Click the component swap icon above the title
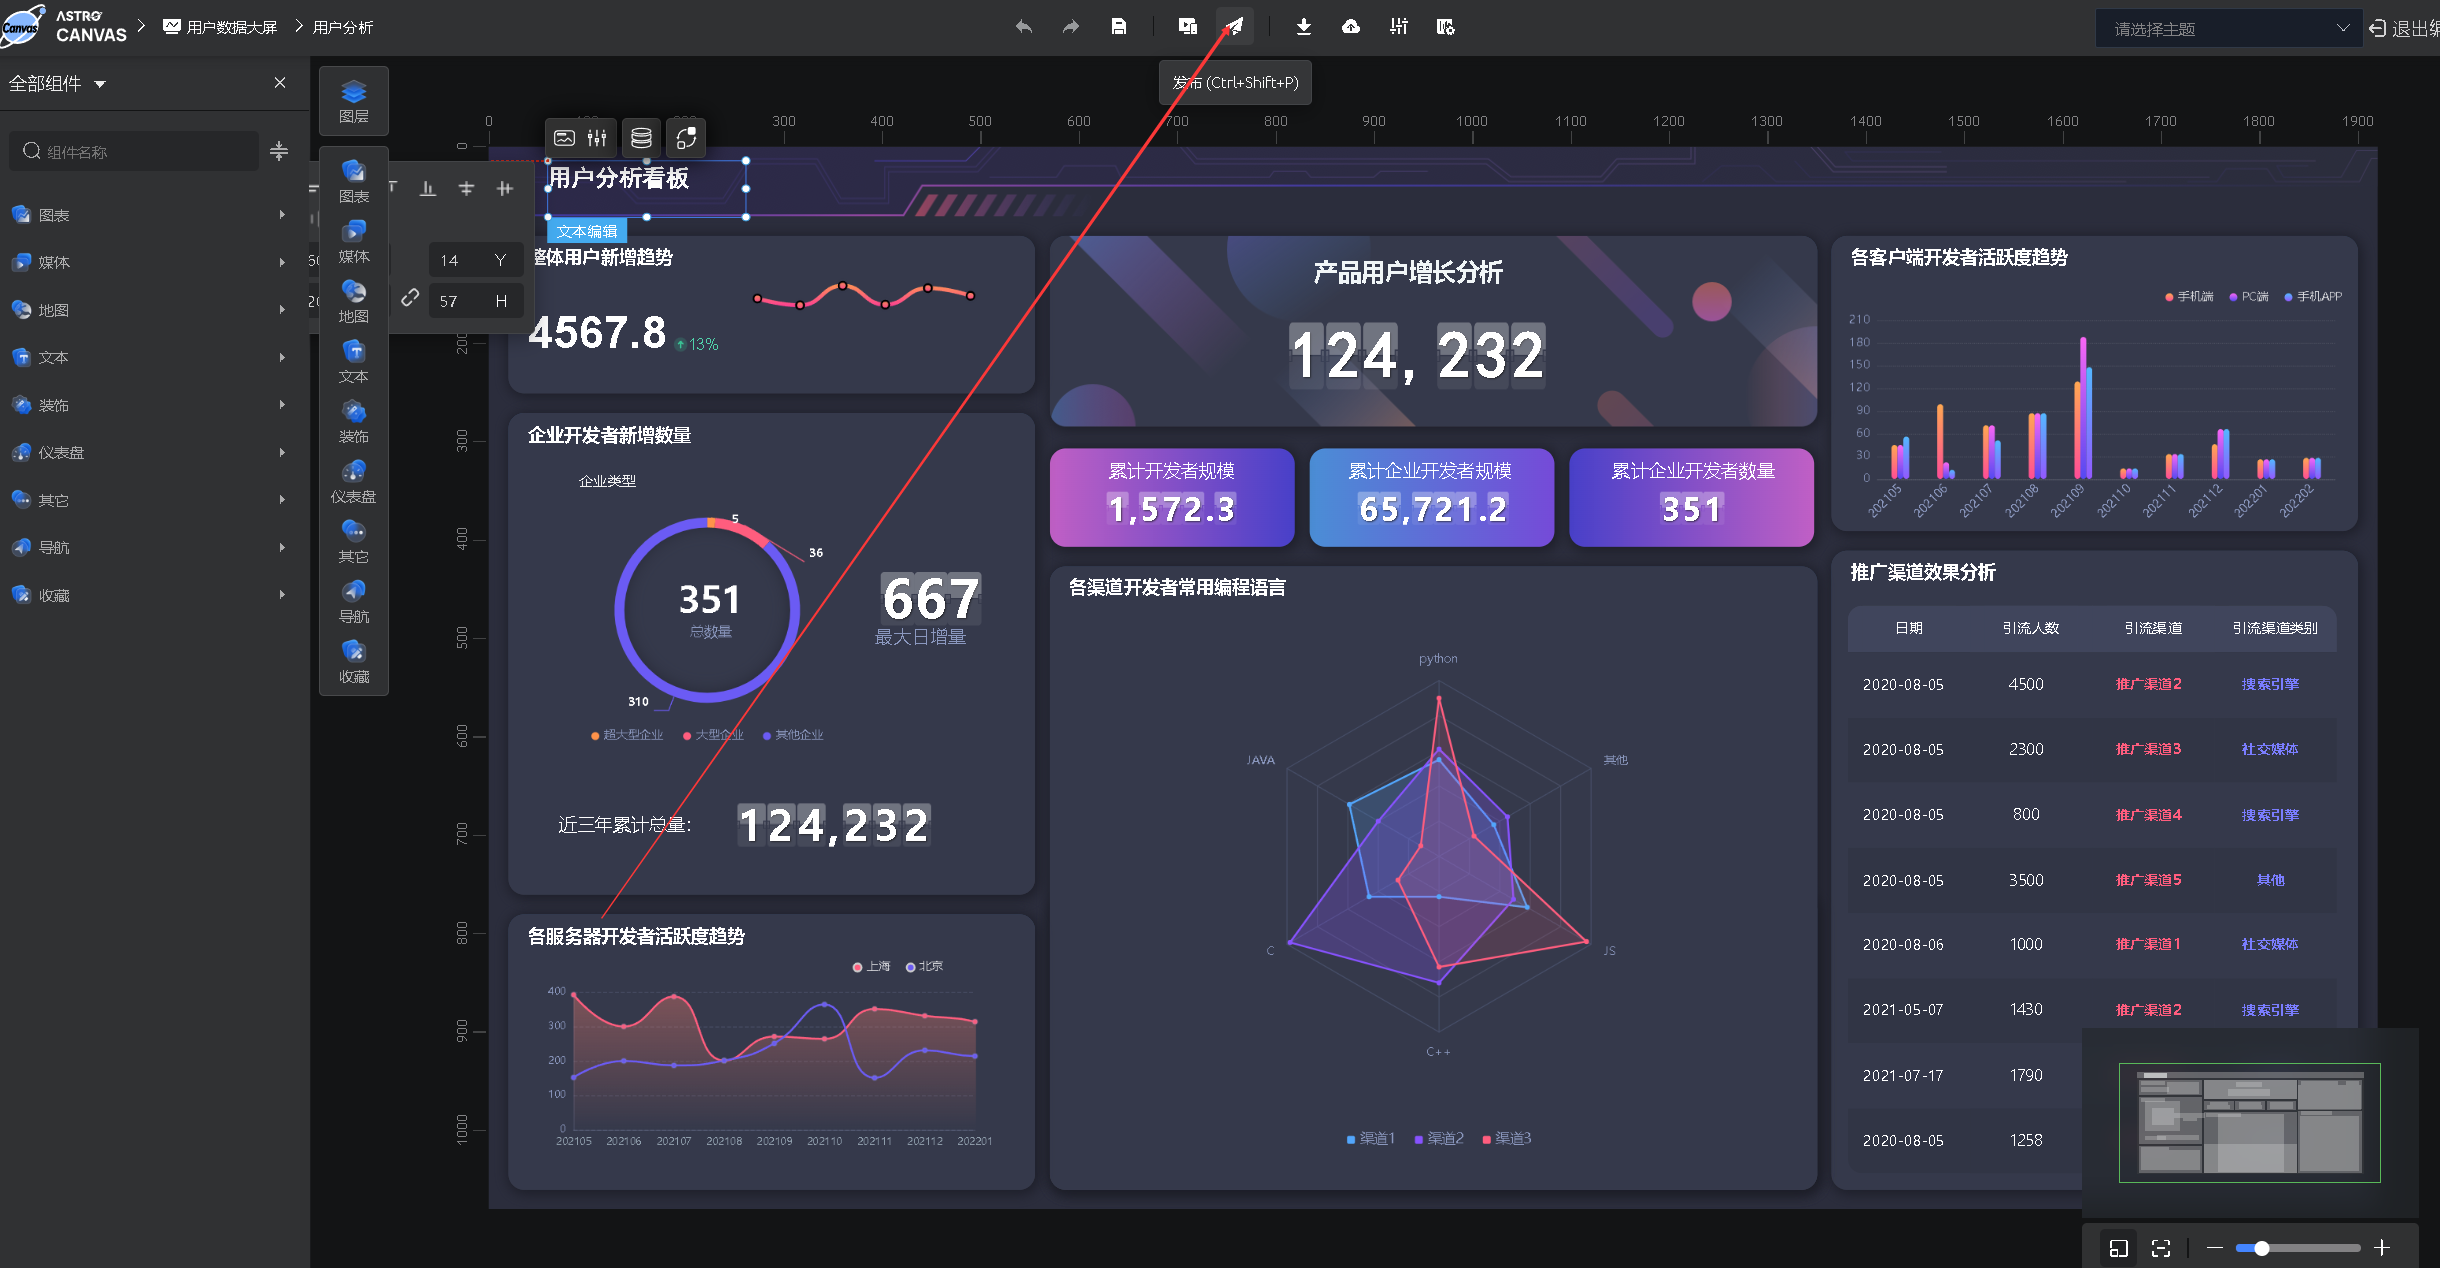The height and width of the screenshot is (1268, 2440). (x=686, y=138)
